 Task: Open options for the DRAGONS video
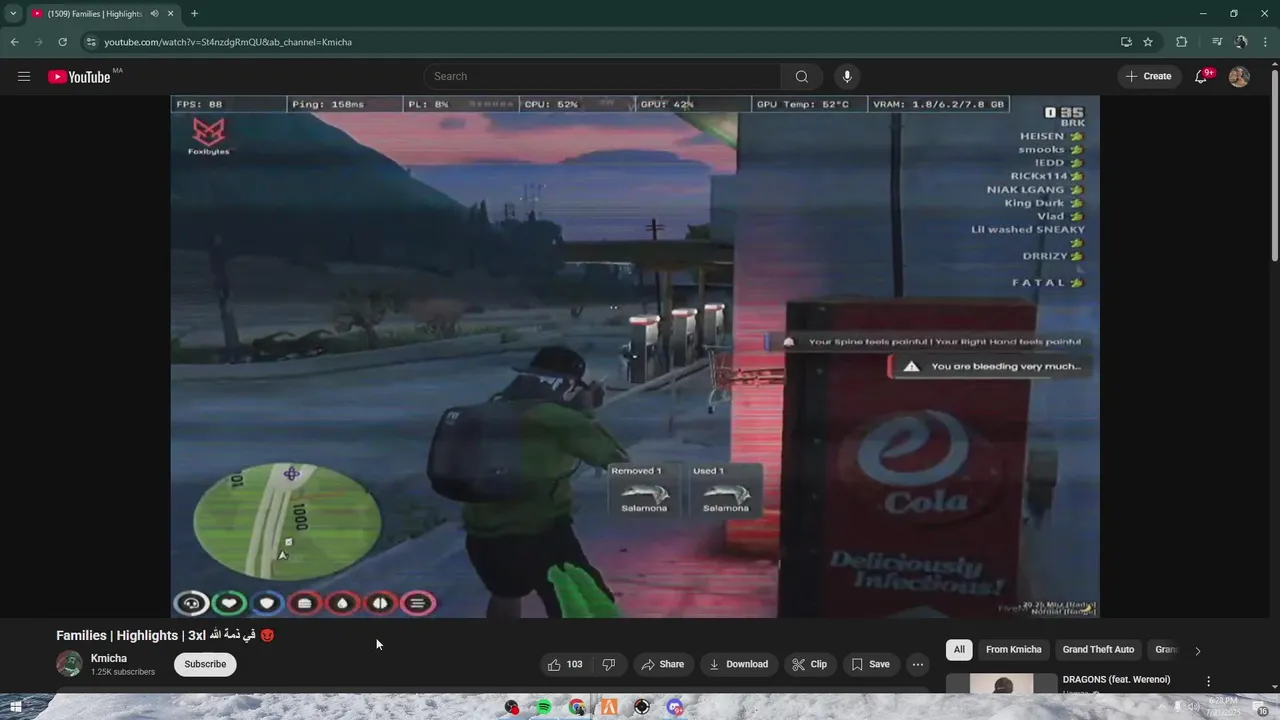tap(1208, 681)
